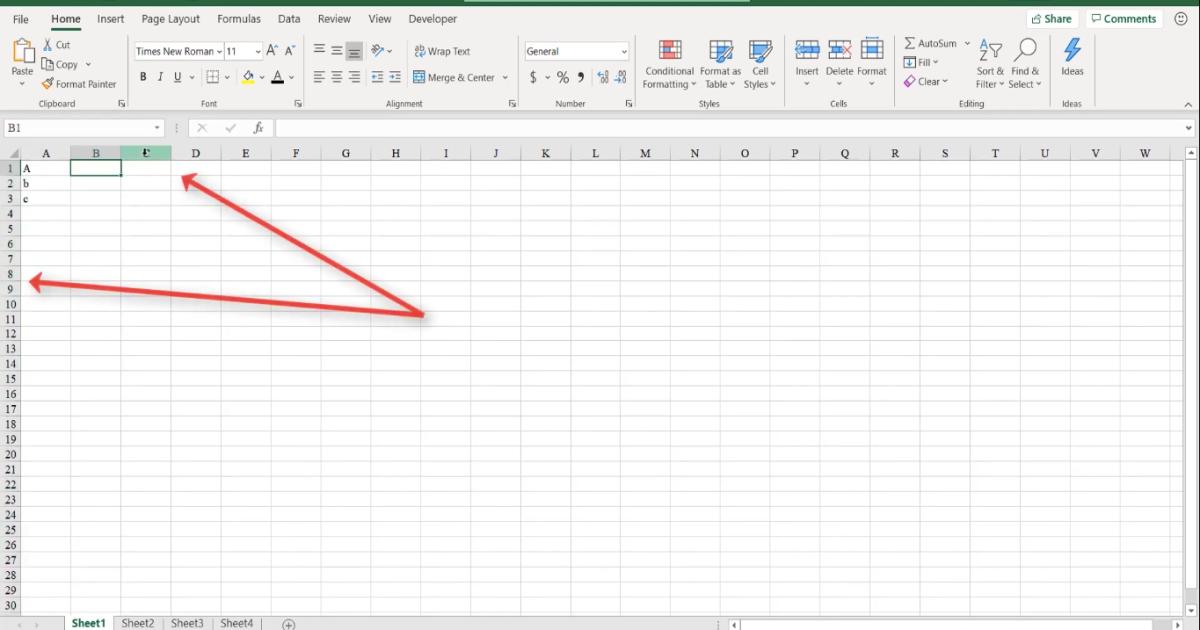Viewport: 1200px width, 630px height.
Task: Select the Italic formatting icon
Action: (159, 77)
